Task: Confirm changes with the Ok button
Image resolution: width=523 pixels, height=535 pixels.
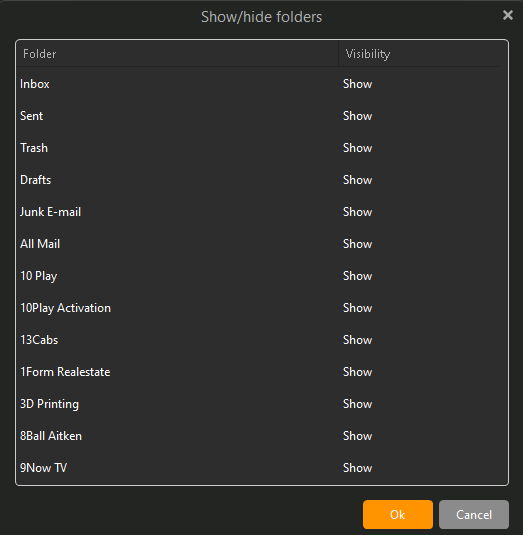Action: click(398, 514)
